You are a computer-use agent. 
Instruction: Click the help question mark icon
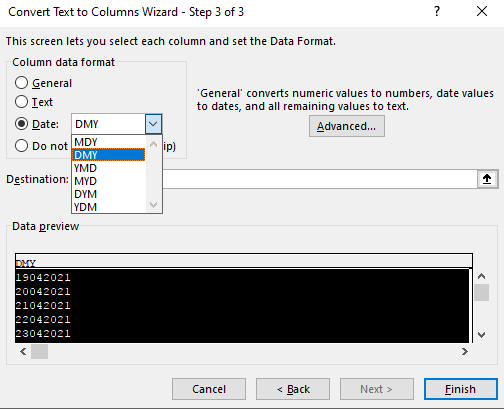pos(437,12)
